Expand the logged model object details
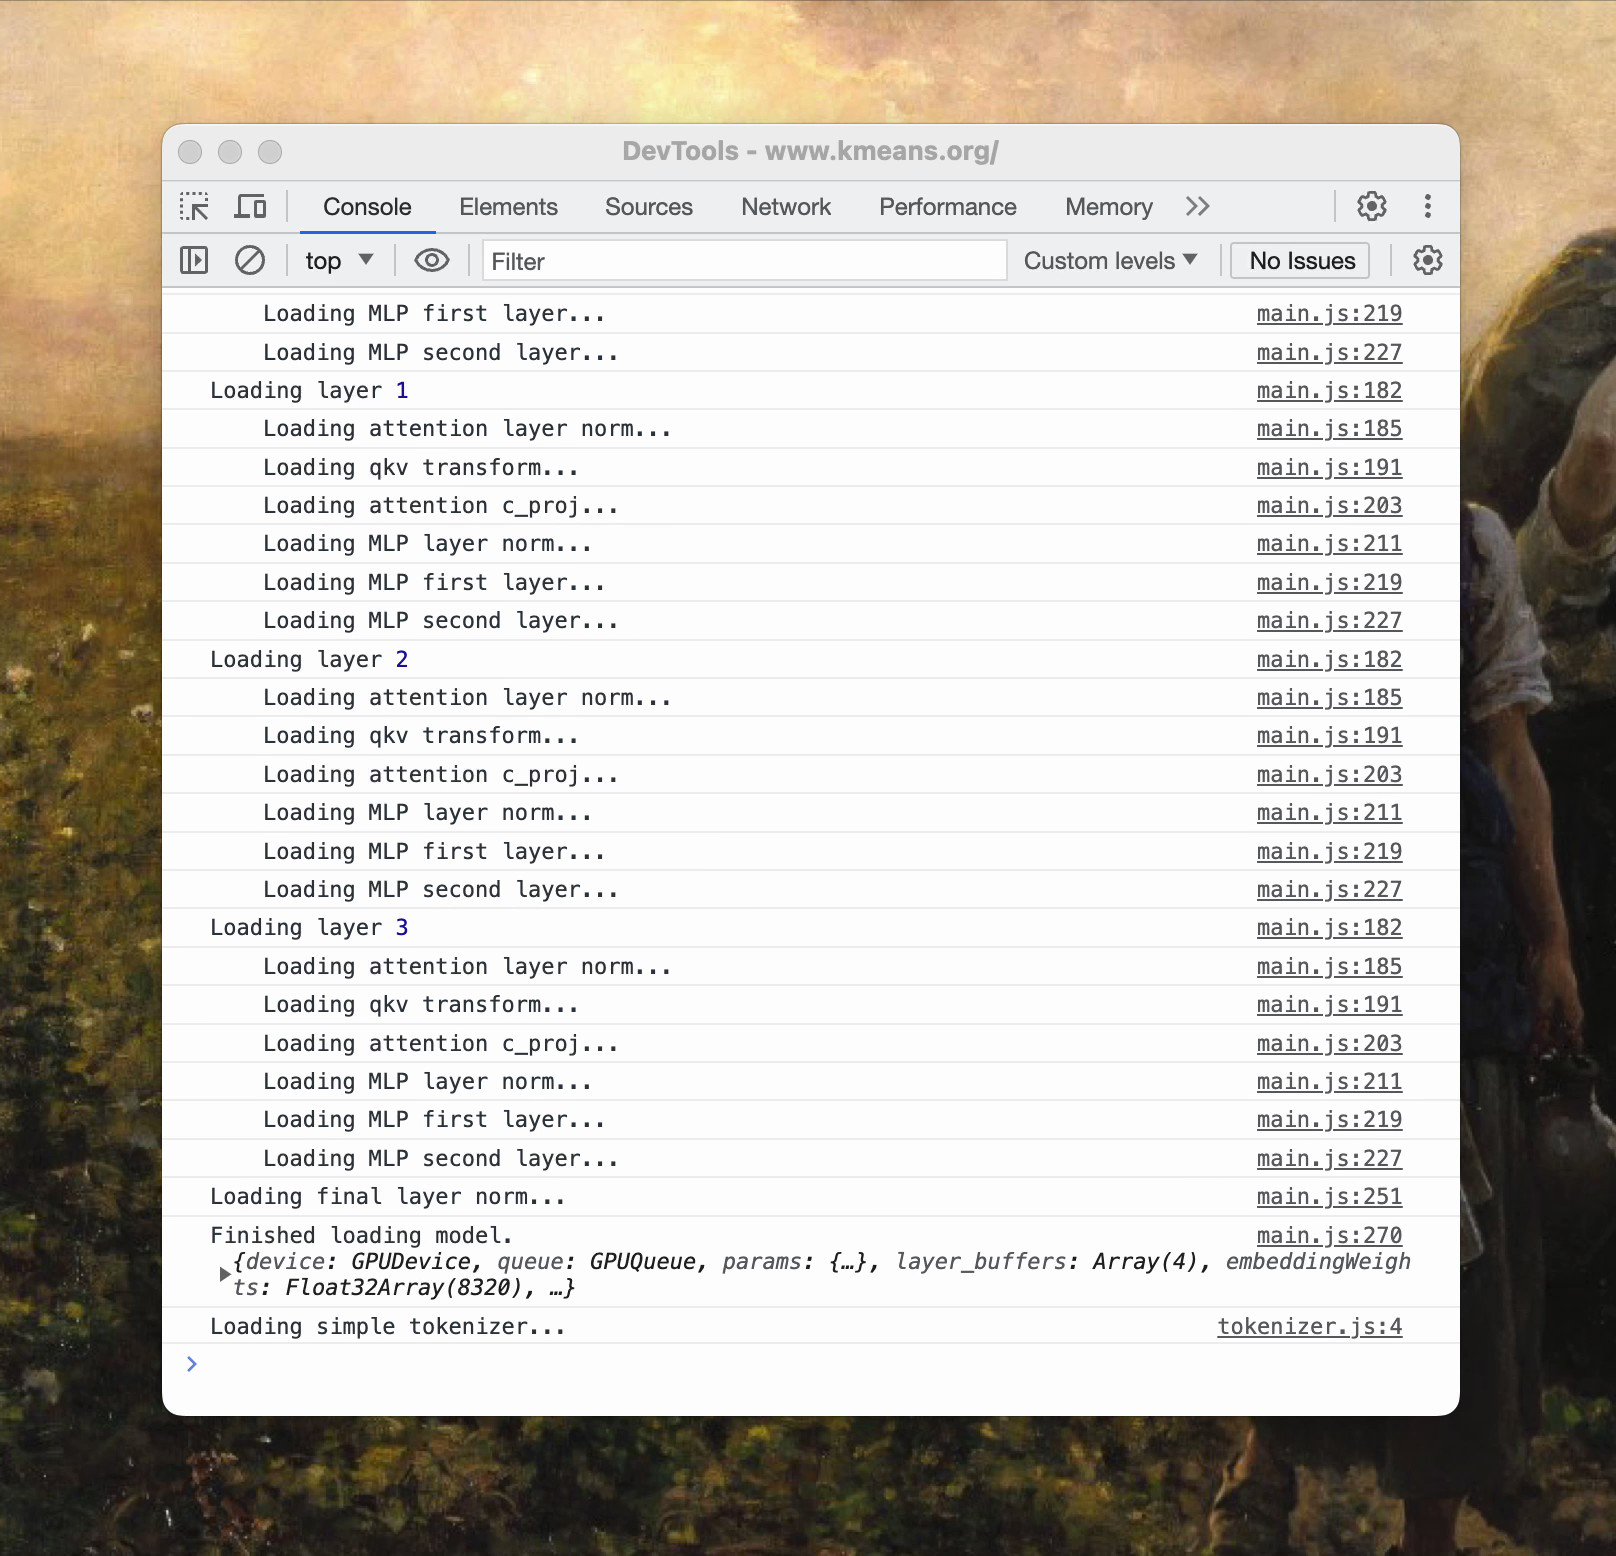 [224, 1274]
